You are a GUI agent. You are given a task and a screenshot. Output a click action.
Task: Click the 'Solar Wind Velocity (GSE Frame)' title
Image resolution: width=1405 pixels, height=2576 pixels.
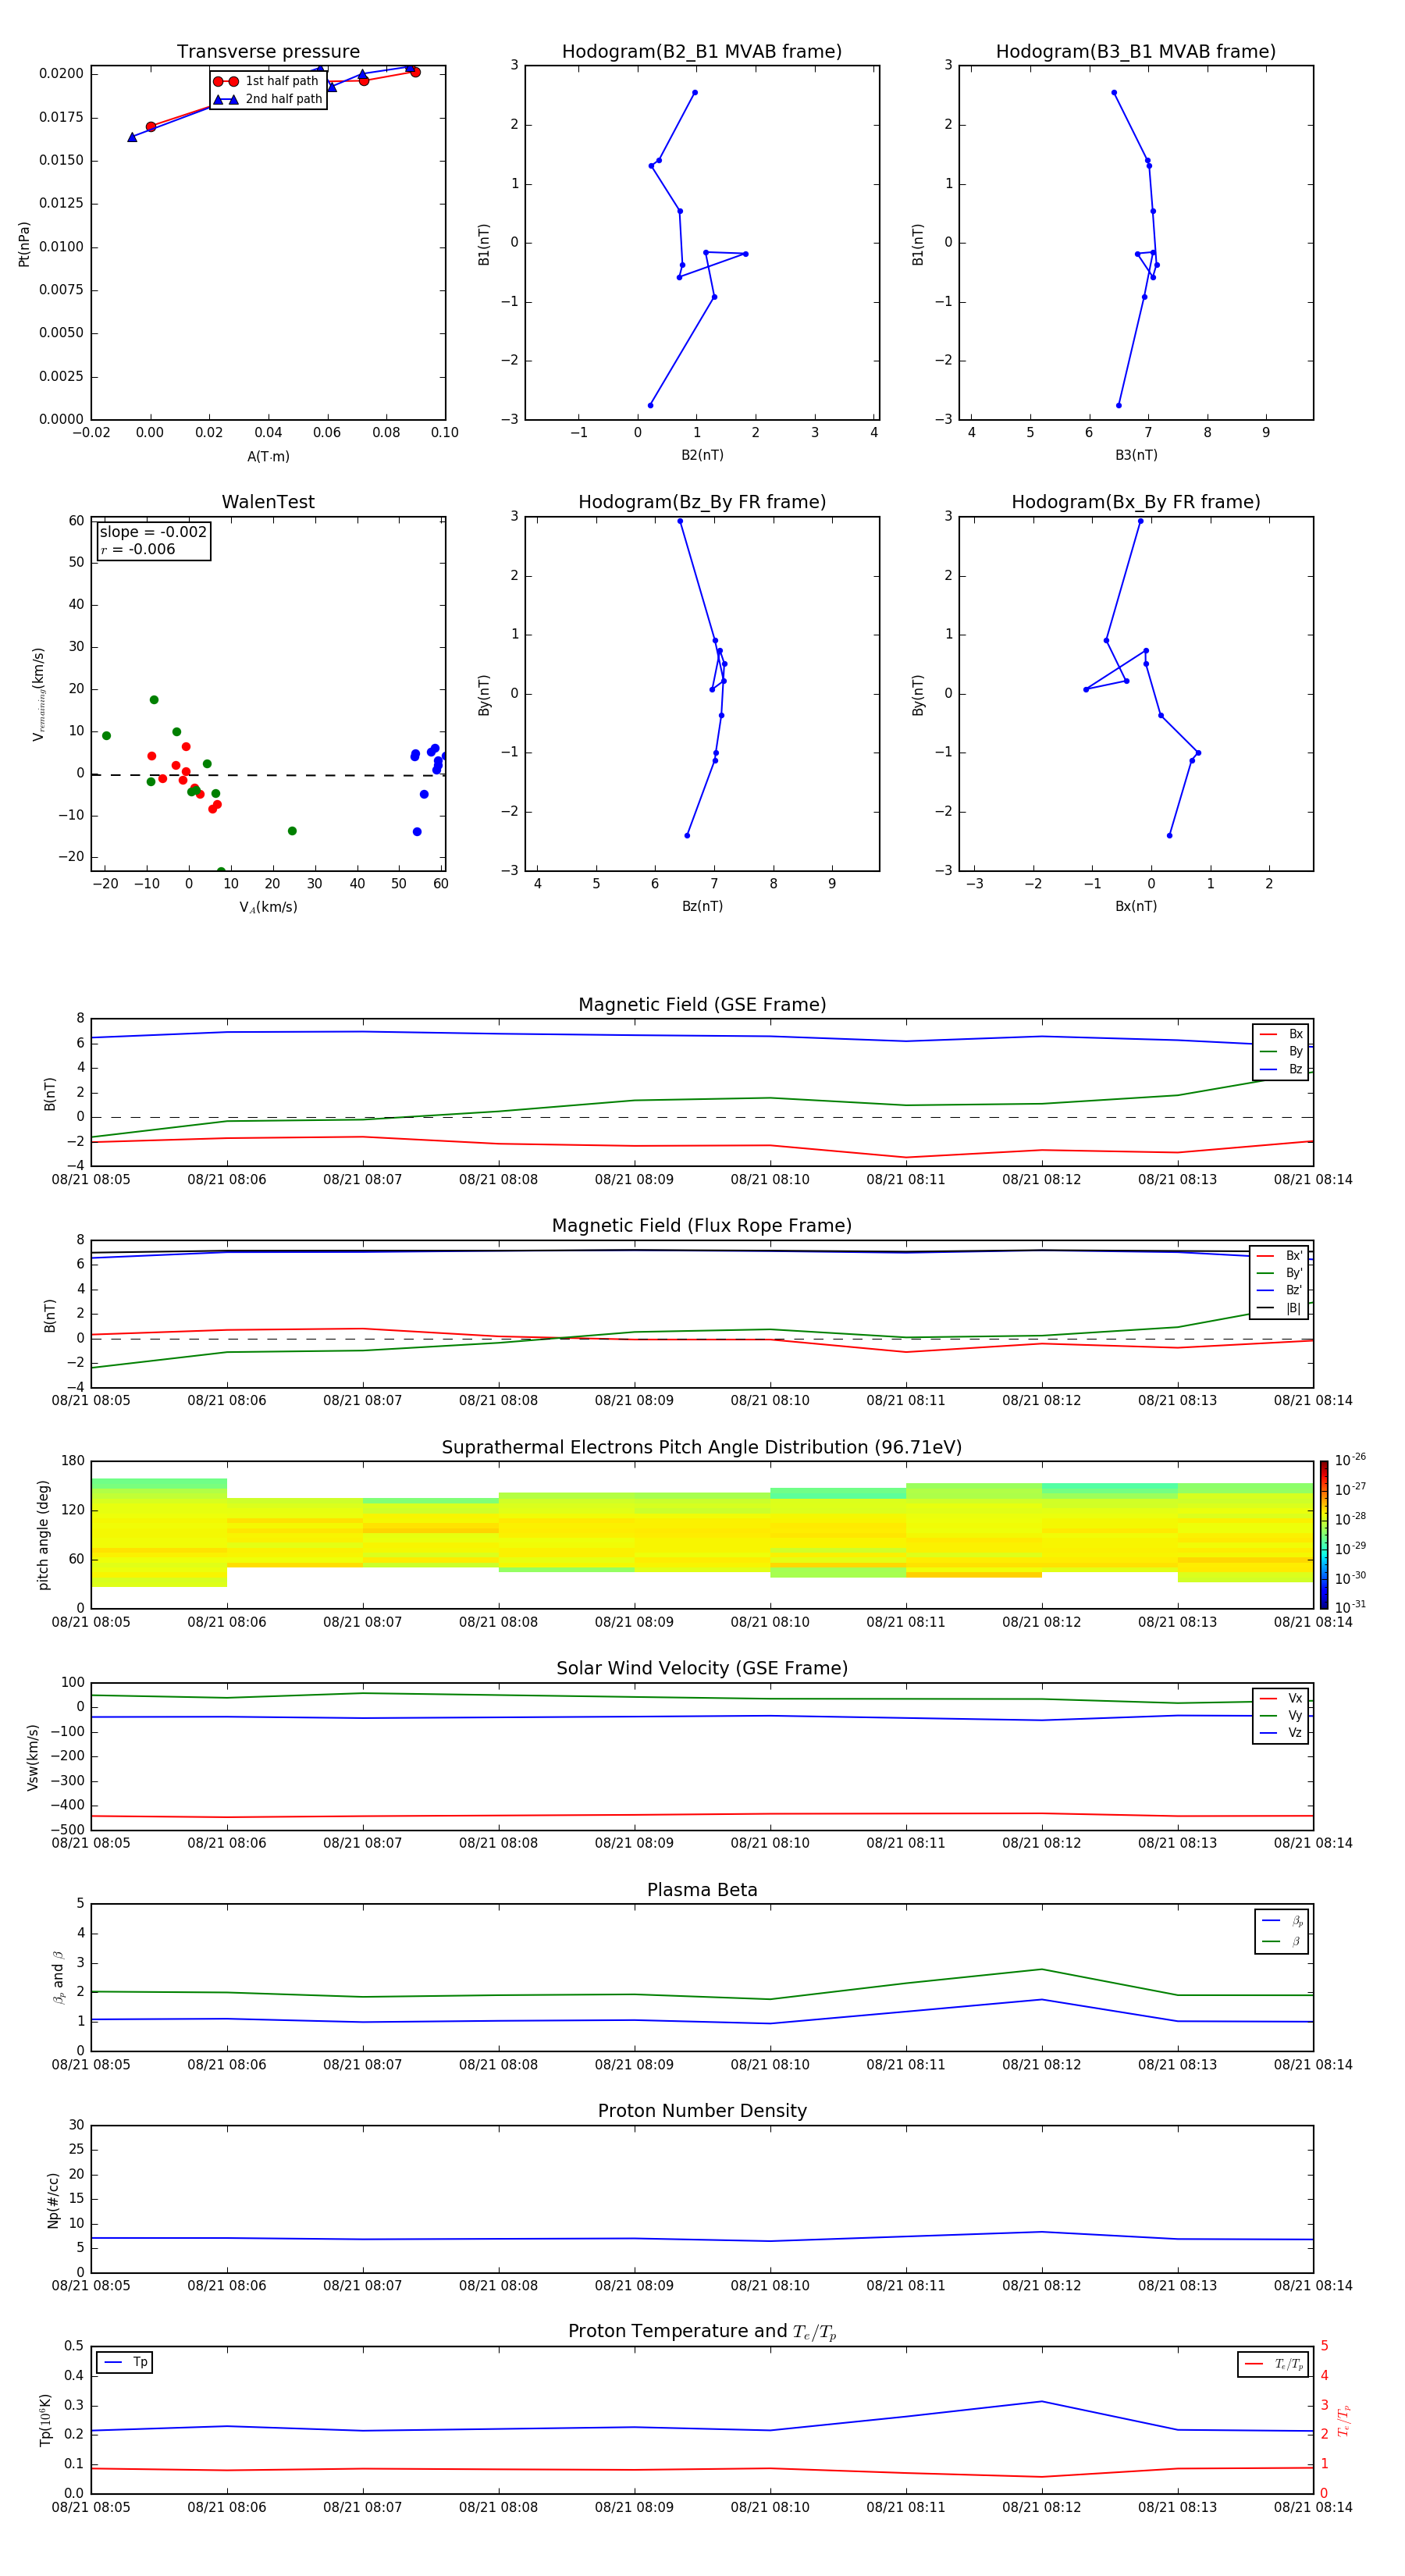pyautogui.click(x=702, y=1669)
